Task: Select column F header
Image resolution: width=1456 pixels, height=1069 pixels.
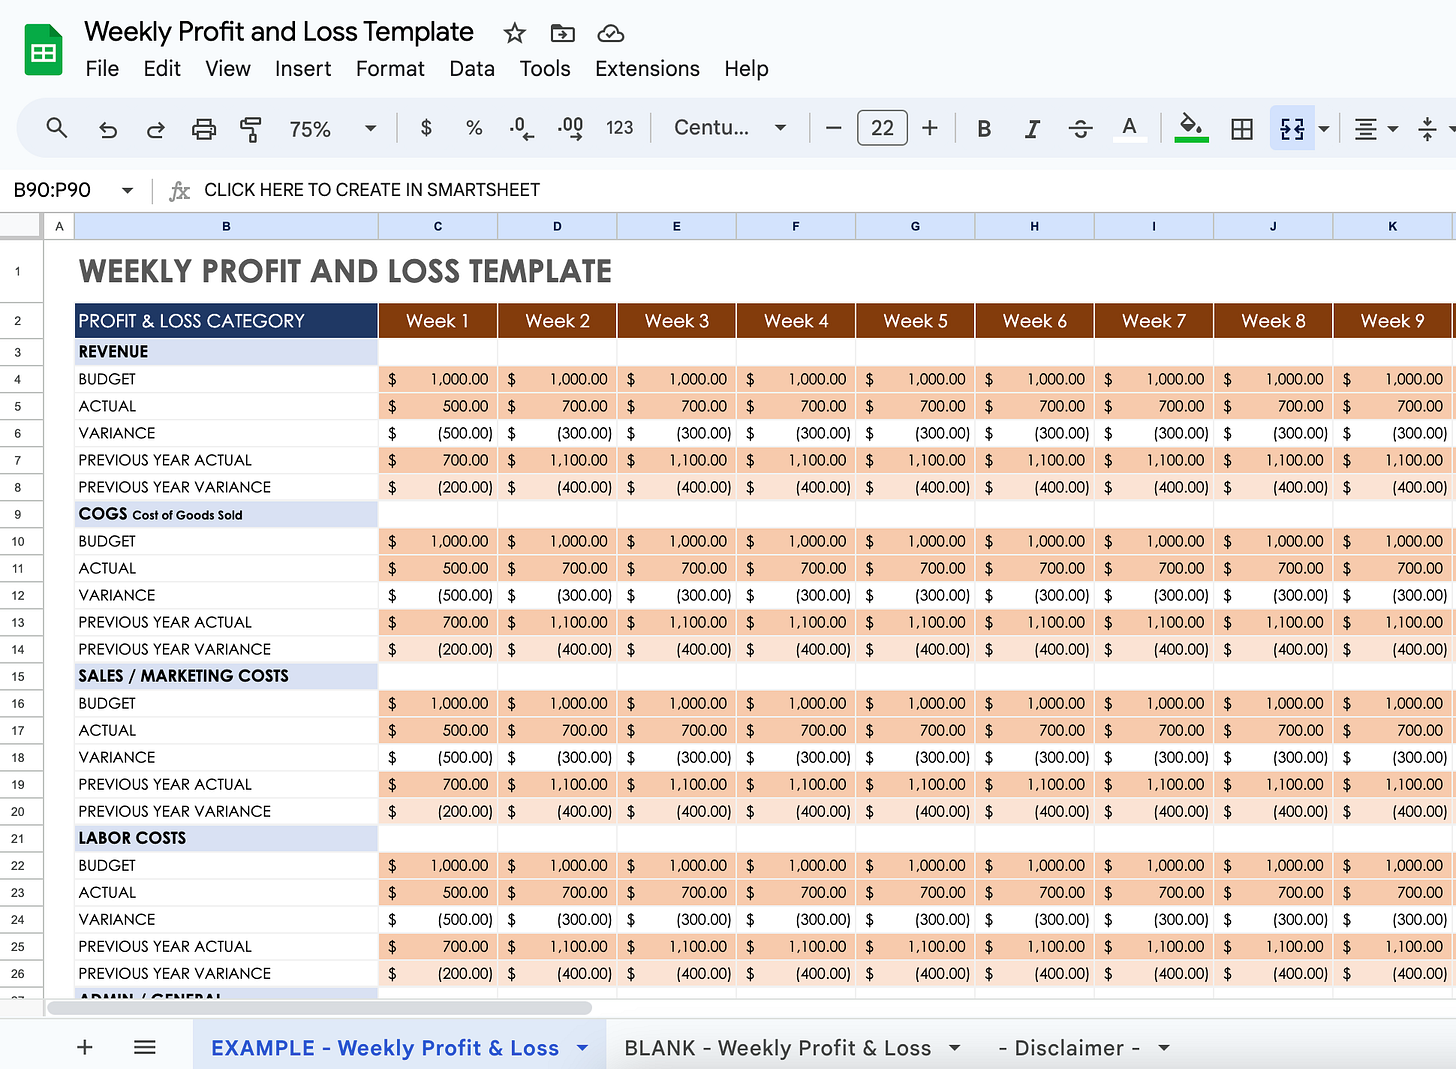Action: [x=796, y=227]
